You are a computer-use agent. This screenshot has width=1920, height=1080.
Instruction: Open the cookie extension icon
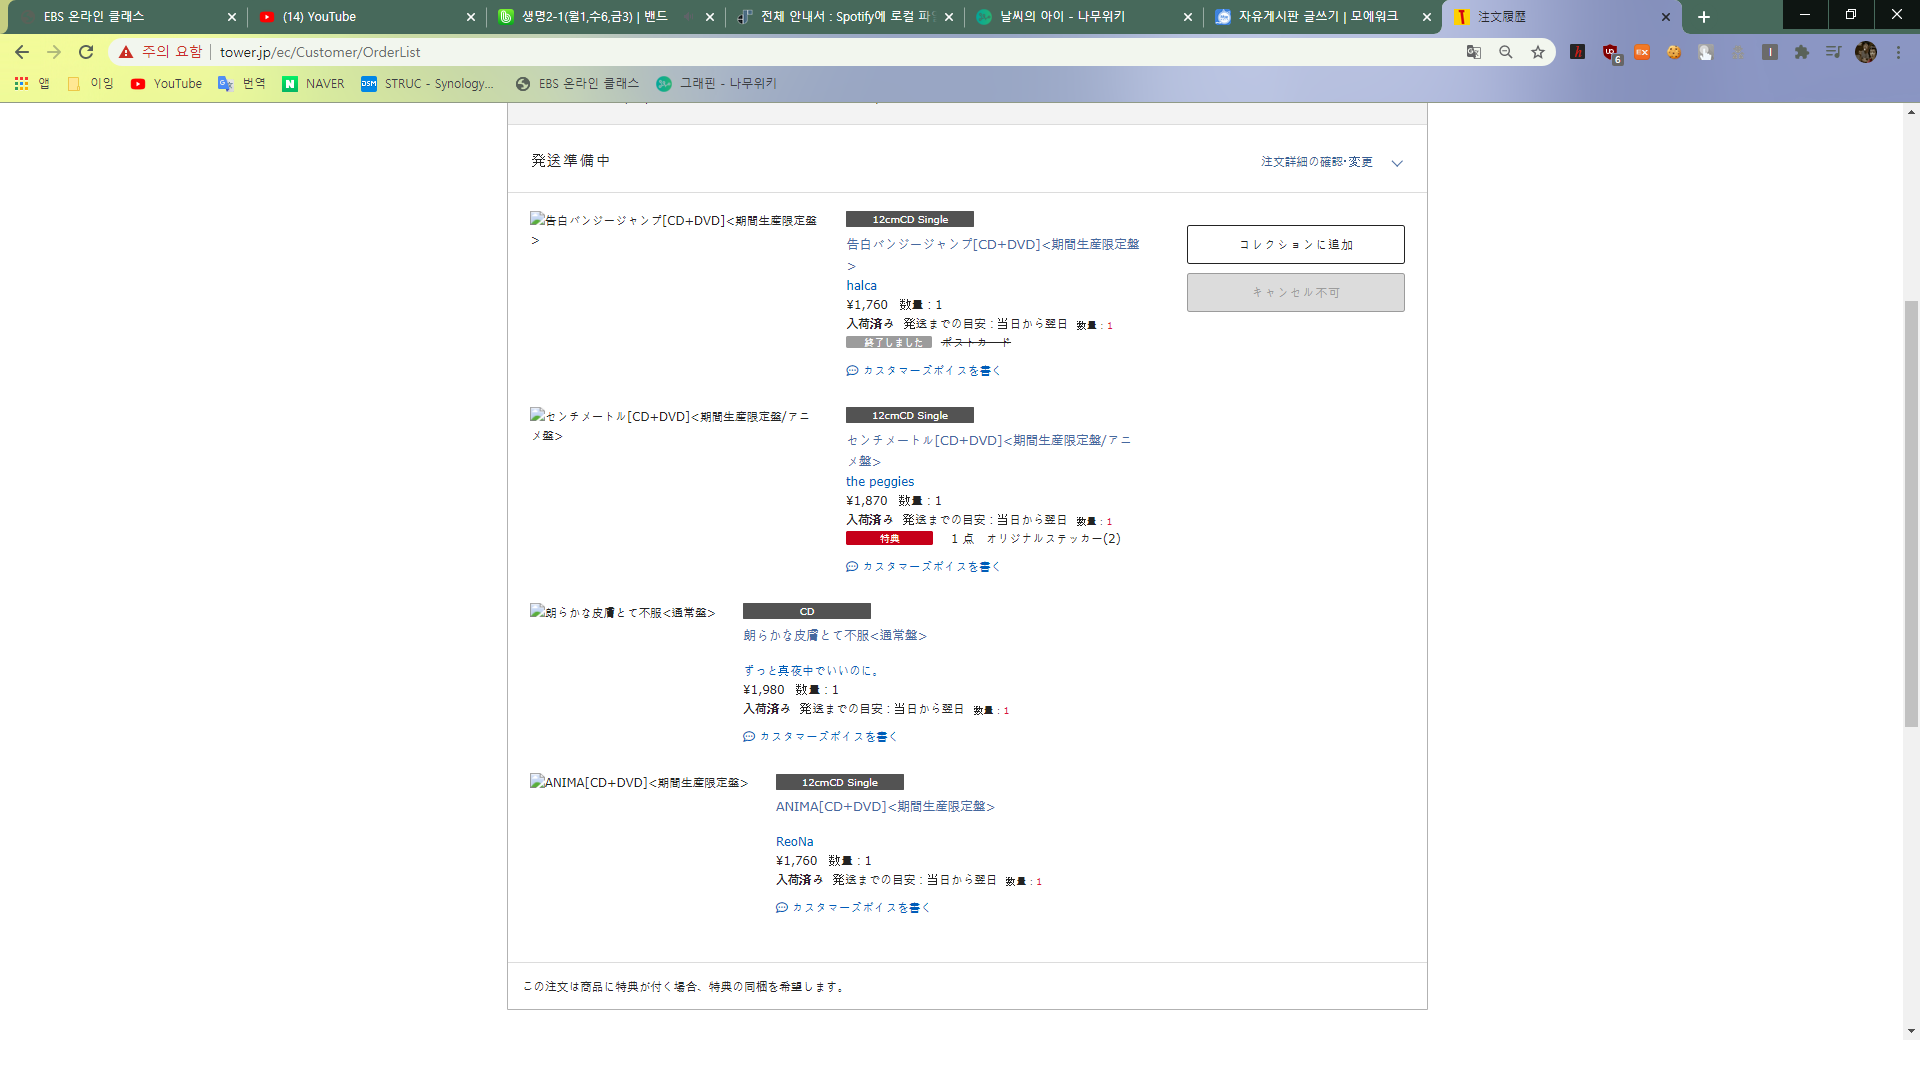point(1674,52)
